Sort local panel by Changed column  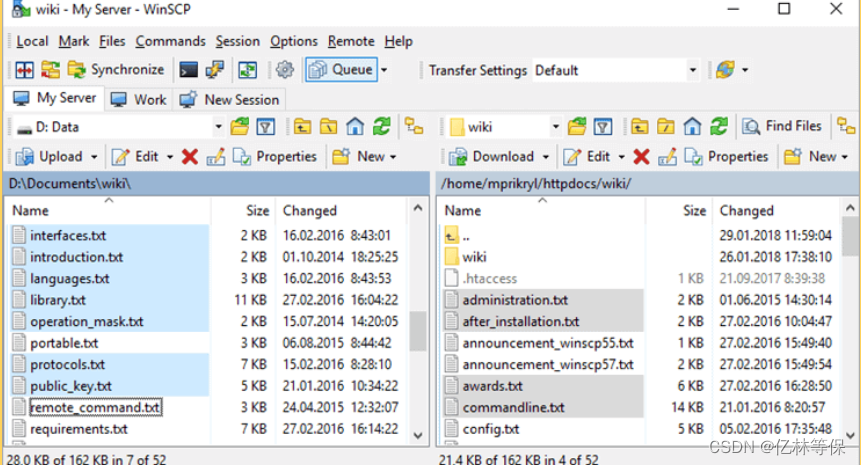[340, 211]
